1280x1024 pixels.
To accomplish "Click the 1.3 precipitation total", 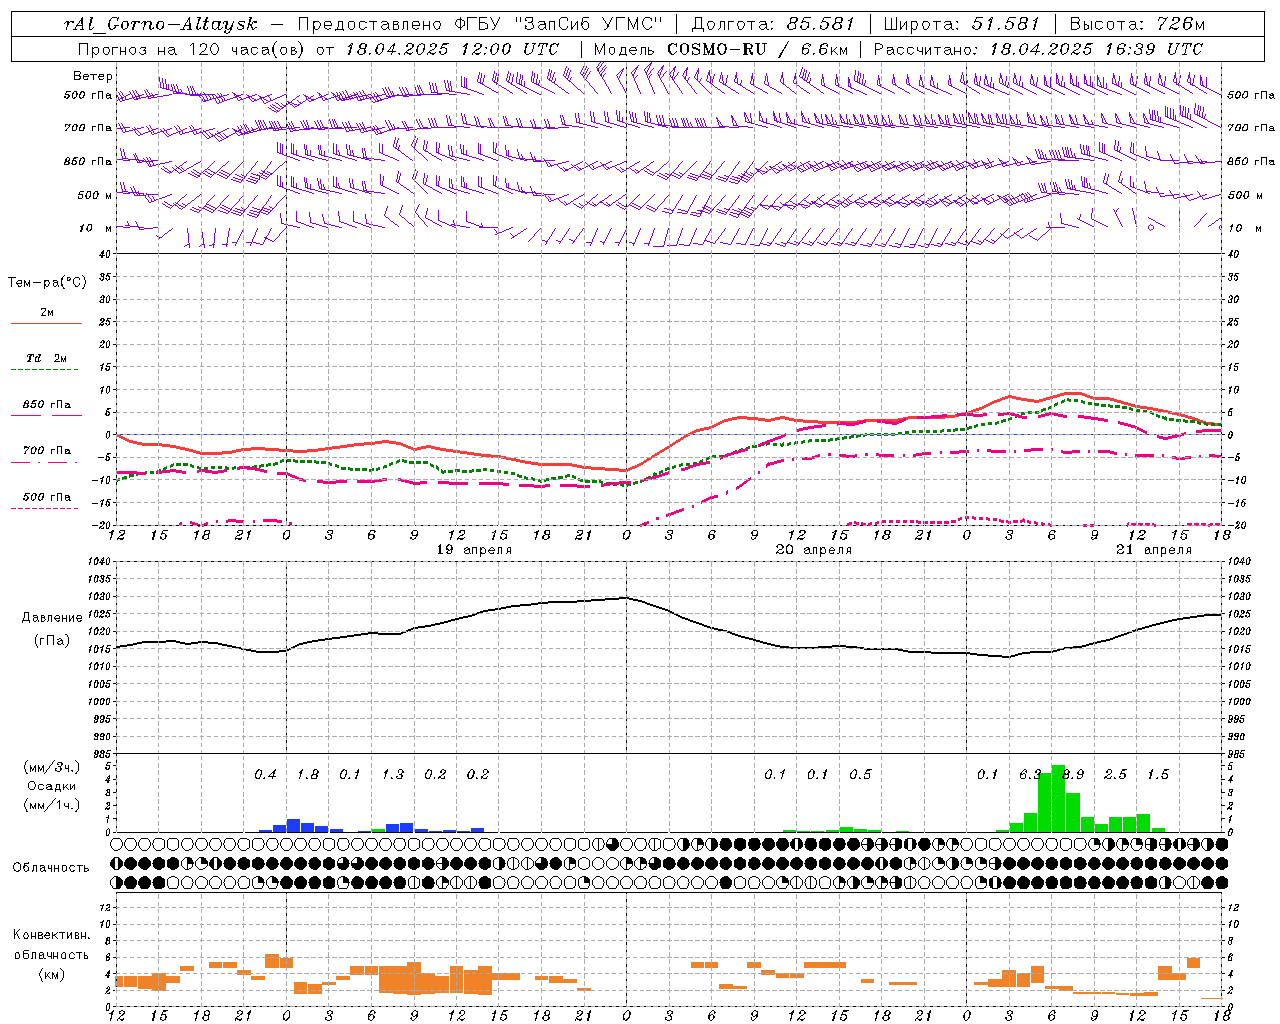I will [x=393, y=774].
